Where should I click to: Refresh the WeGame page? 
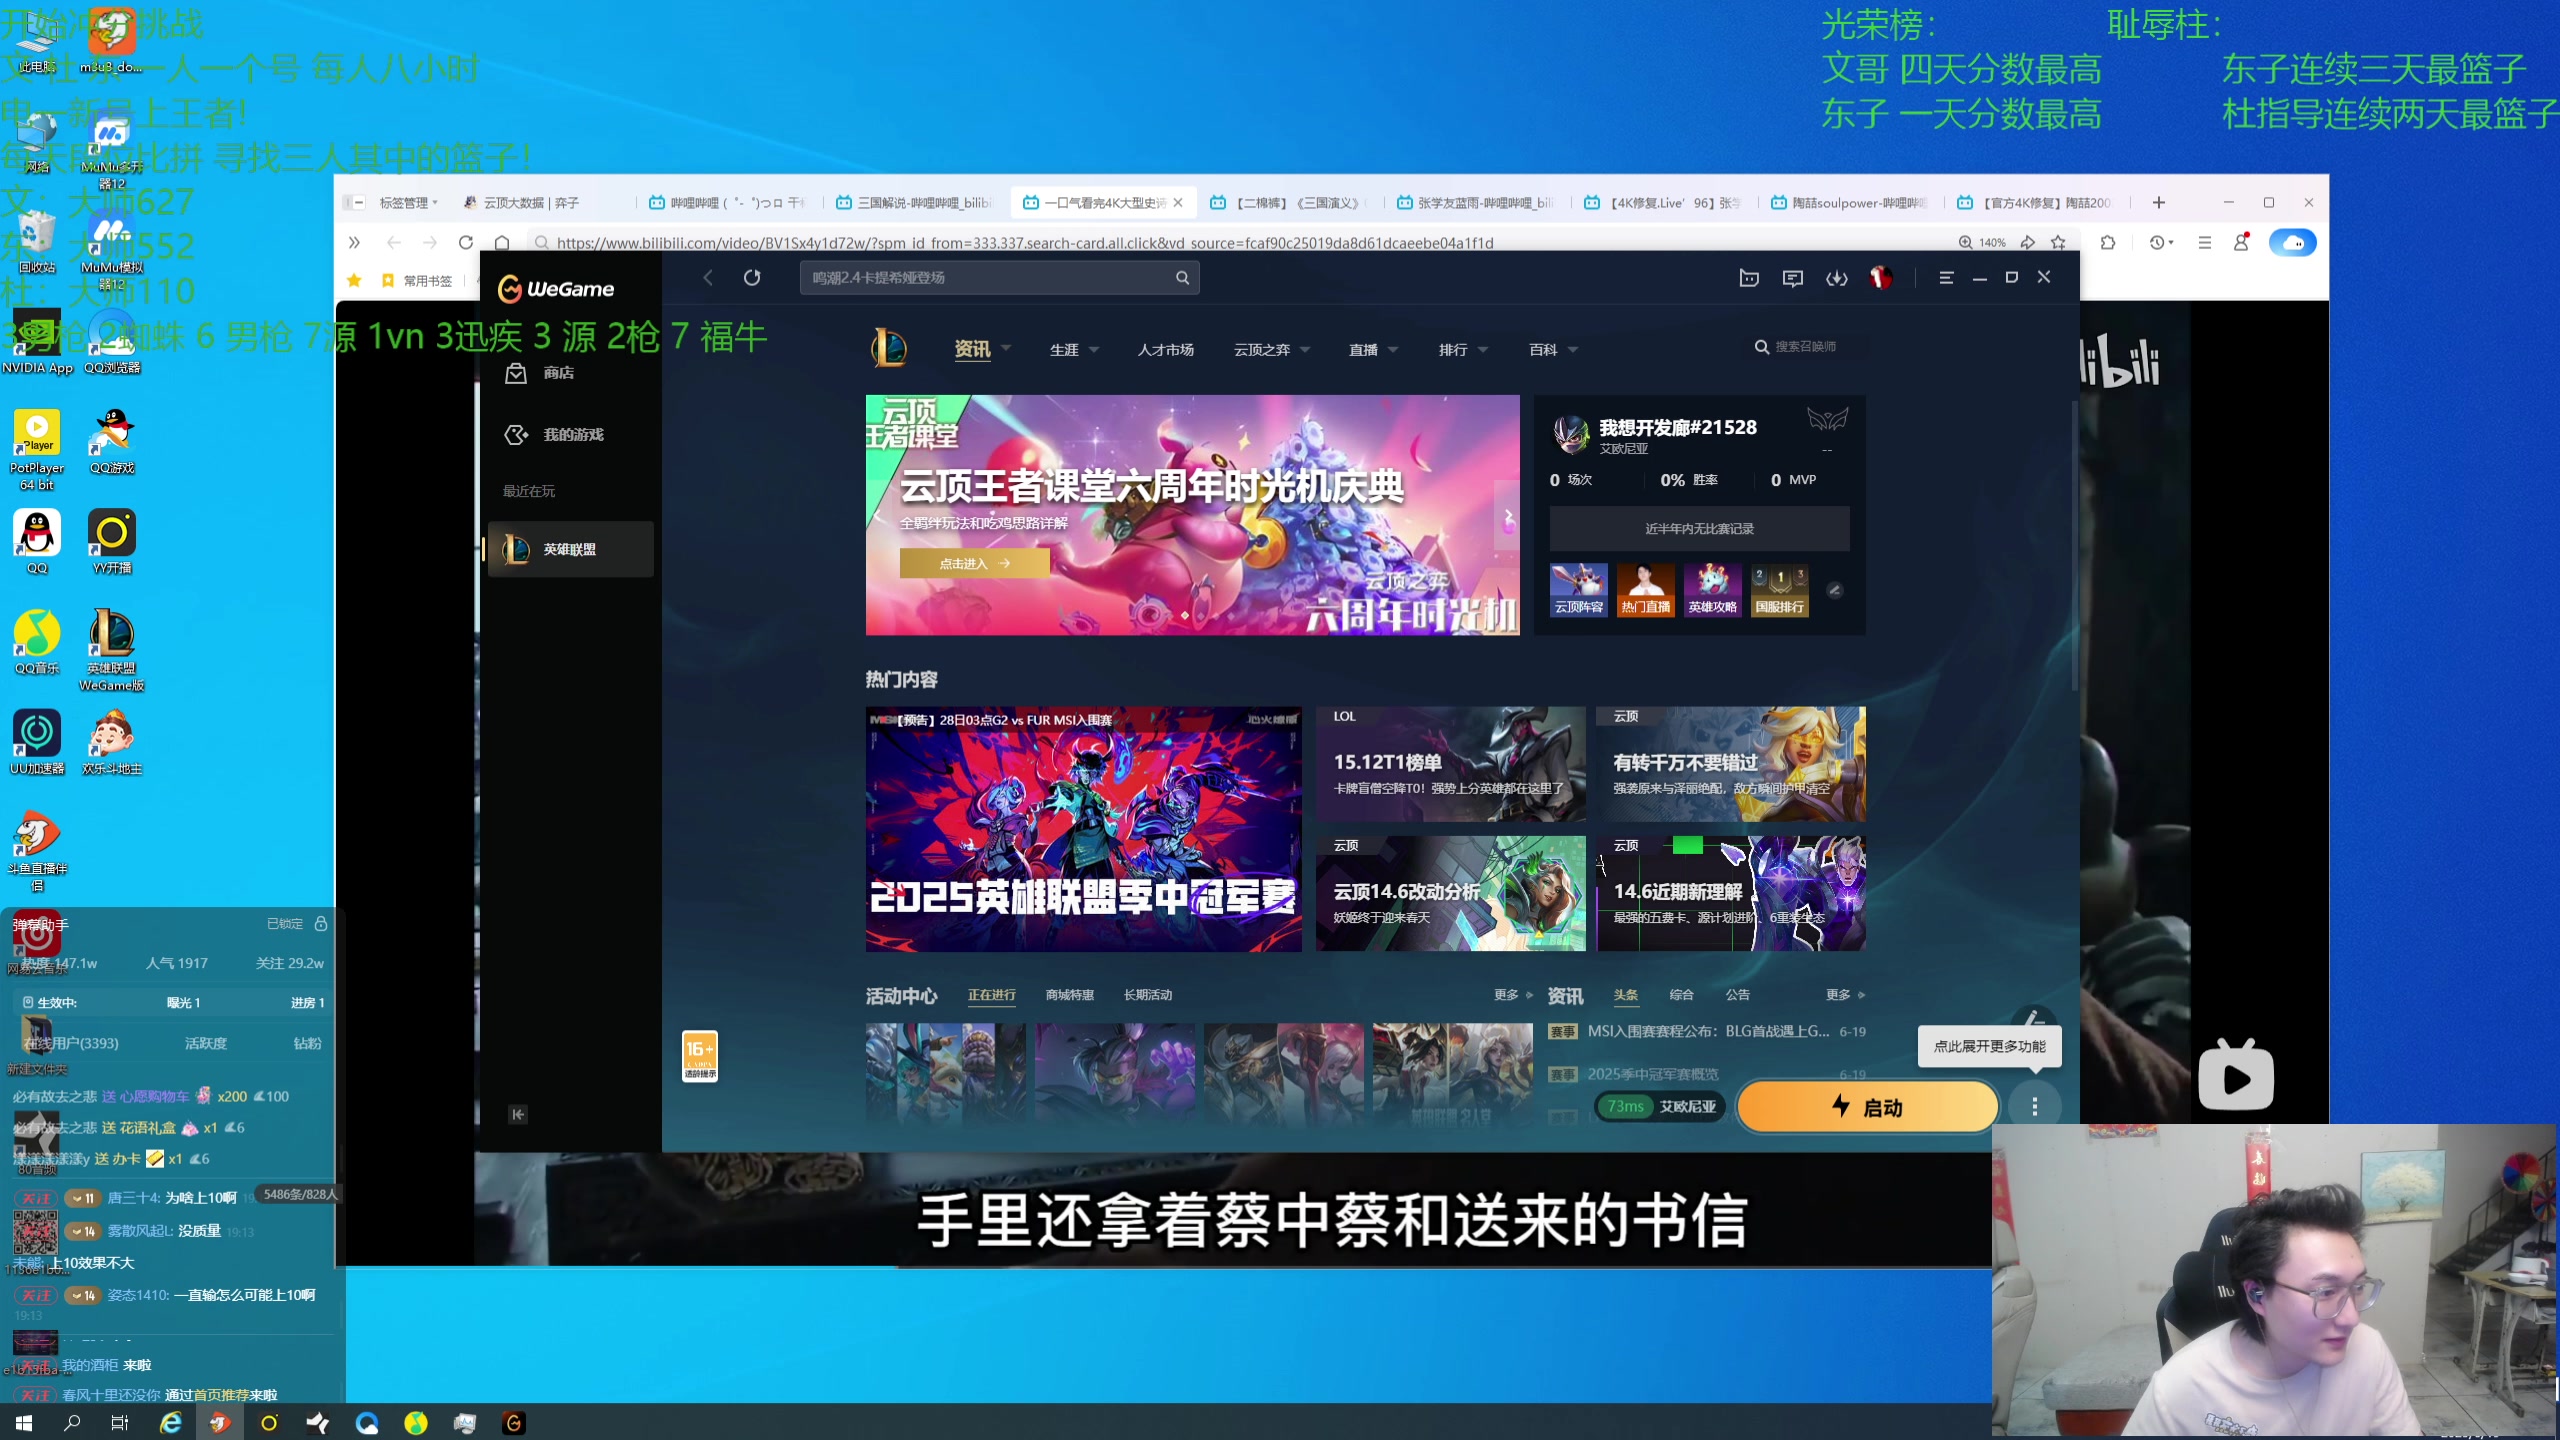(752, 278)
